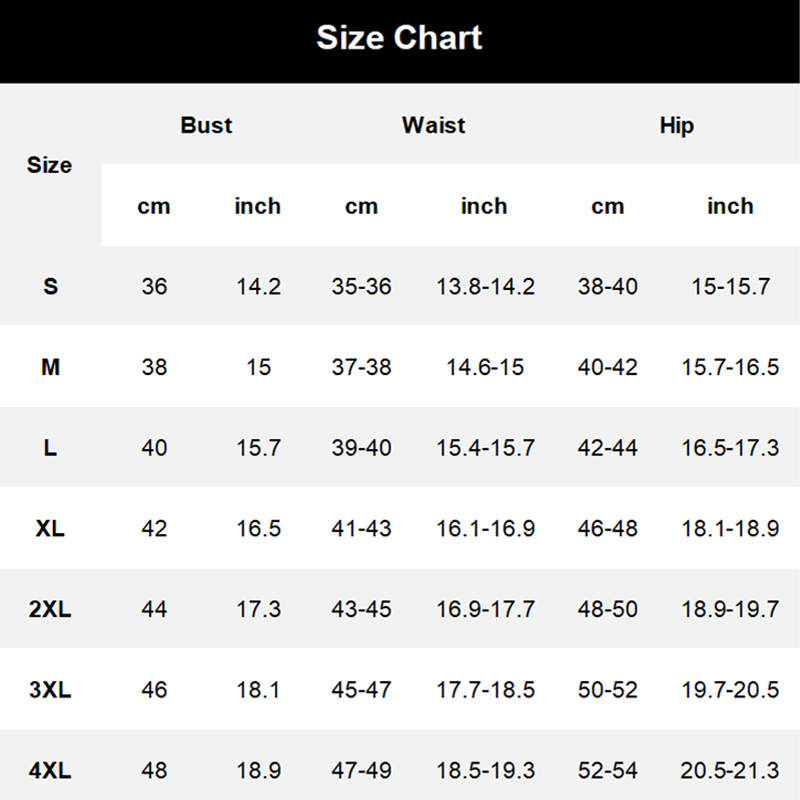Select the Waist column header

(433, 126)
